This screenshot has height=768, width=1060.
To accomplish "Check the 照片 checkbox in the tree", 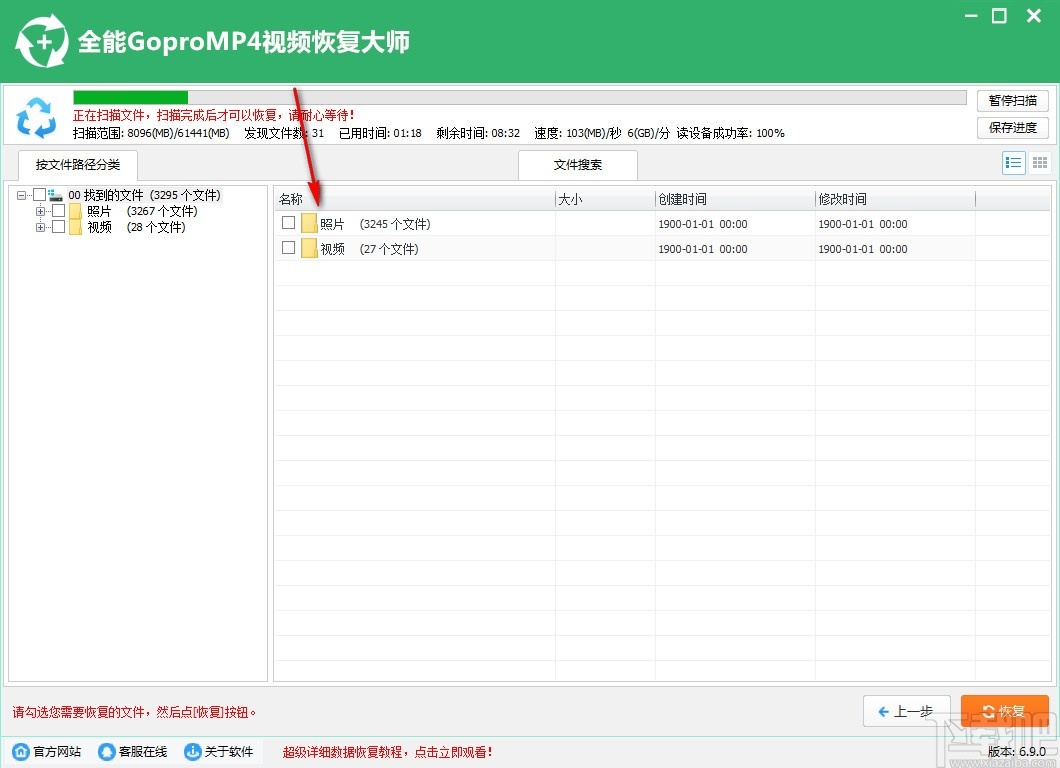I will coord(59,211).
